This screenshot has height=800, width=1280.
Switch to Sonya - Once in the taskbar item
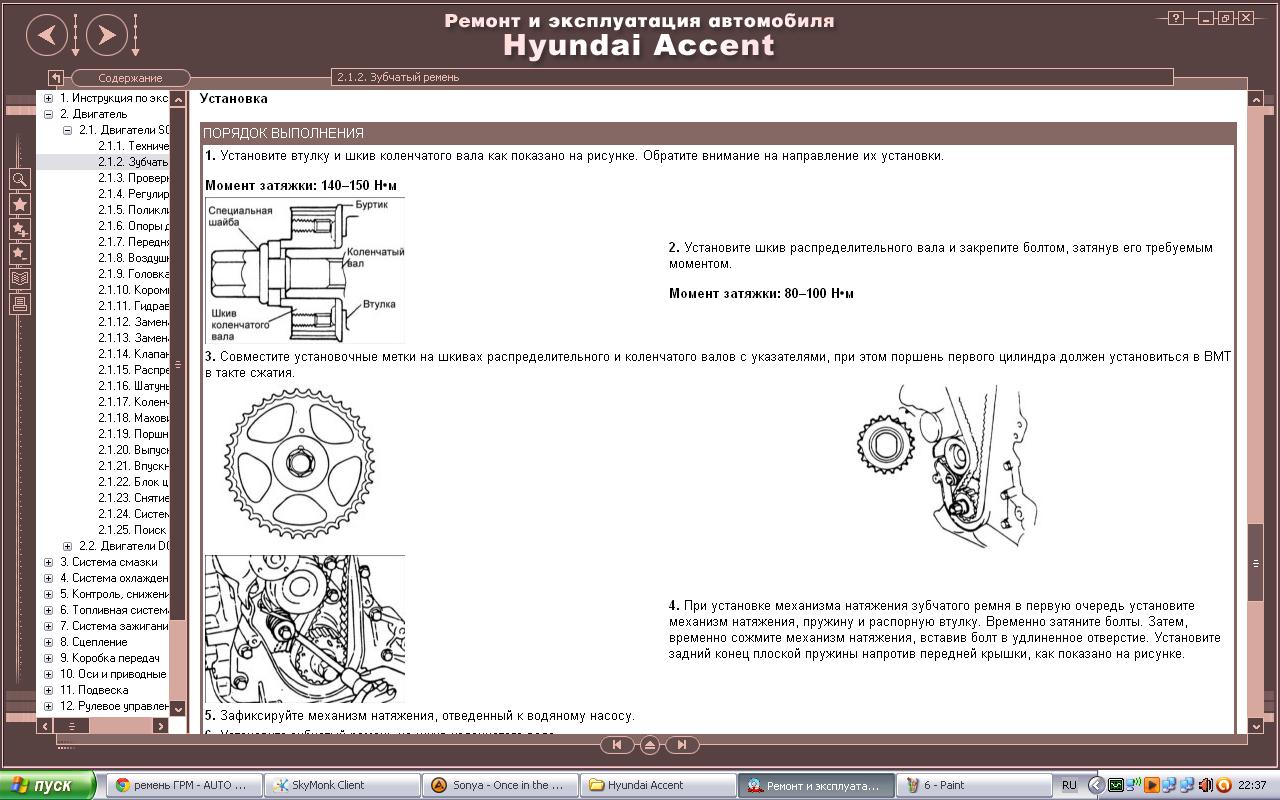(500, 785)
